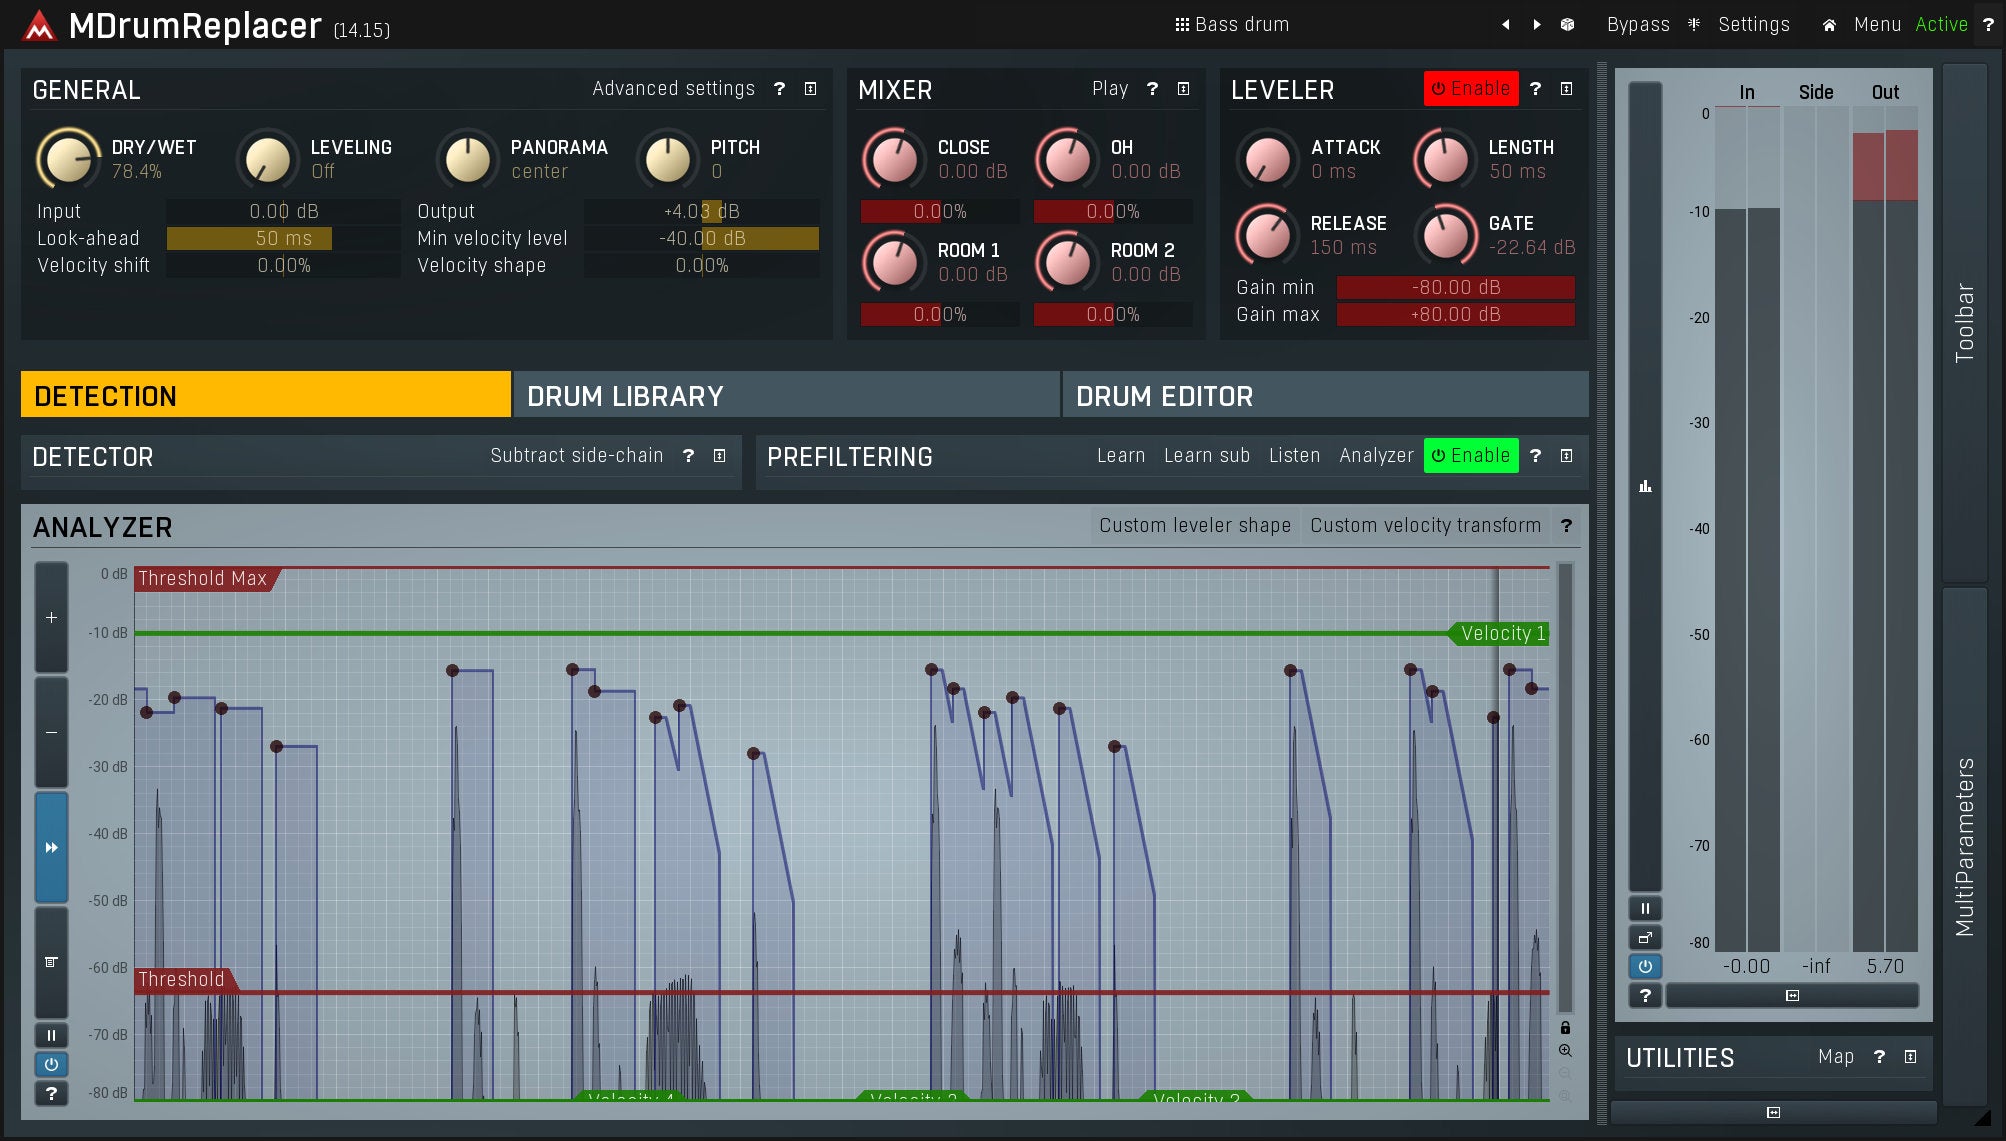Open the Bass drum preset selector
The image size is (2006, 1141).
point(1232,25)
